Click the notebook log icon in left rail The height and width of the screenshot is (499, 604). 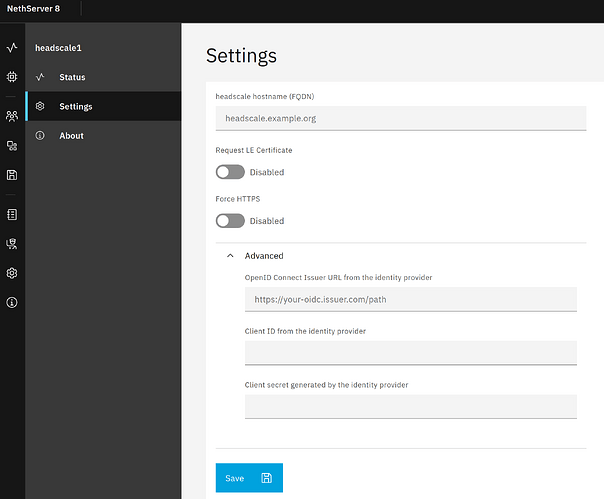[12, 214]
